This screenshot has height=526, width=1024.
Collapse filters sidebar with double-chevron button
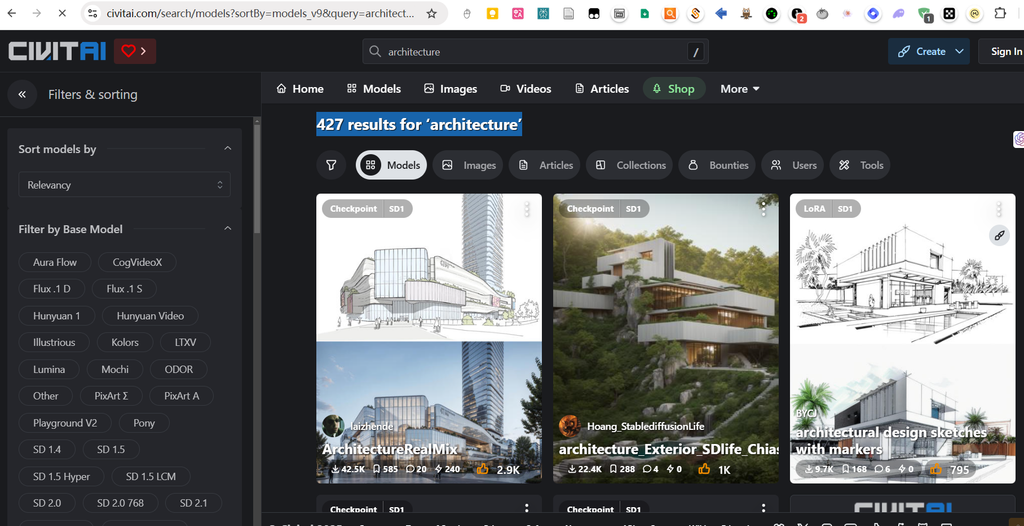pyautogui.click(x=22, y=94)
